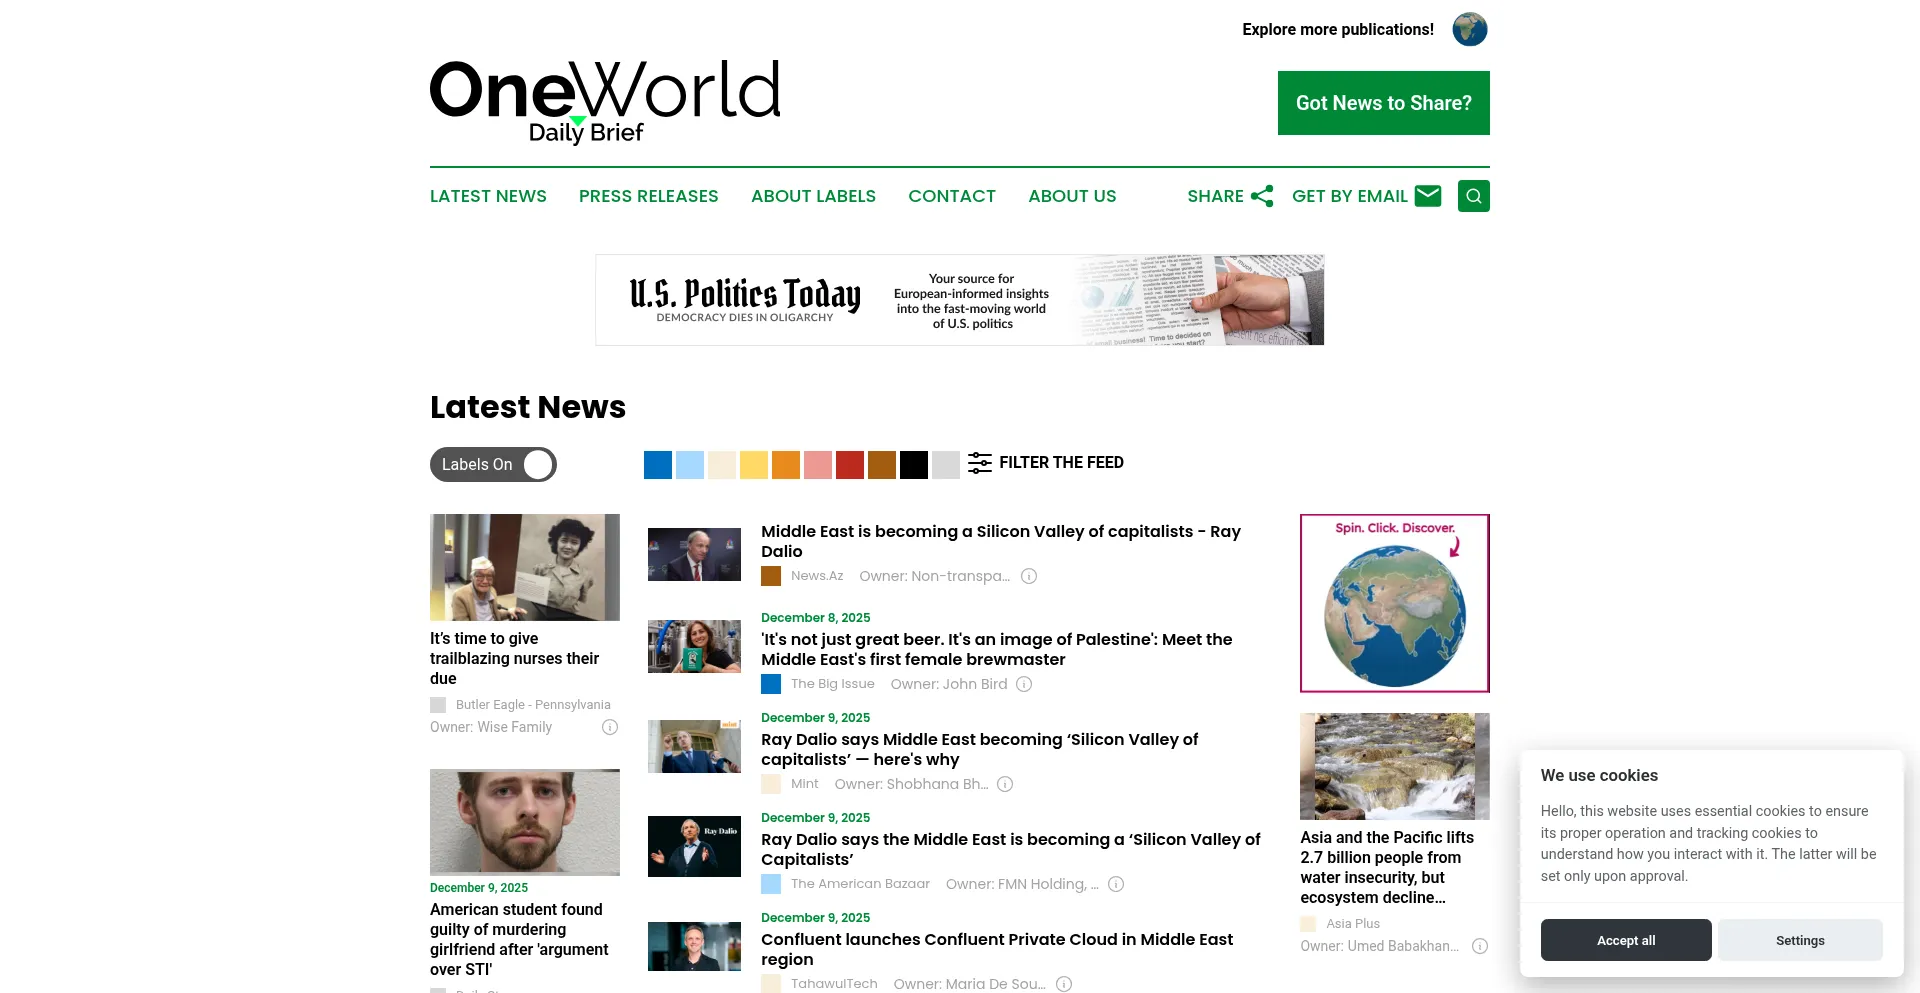Open info icon beside Owner: Shobhana Bh...

point(1005,784)
